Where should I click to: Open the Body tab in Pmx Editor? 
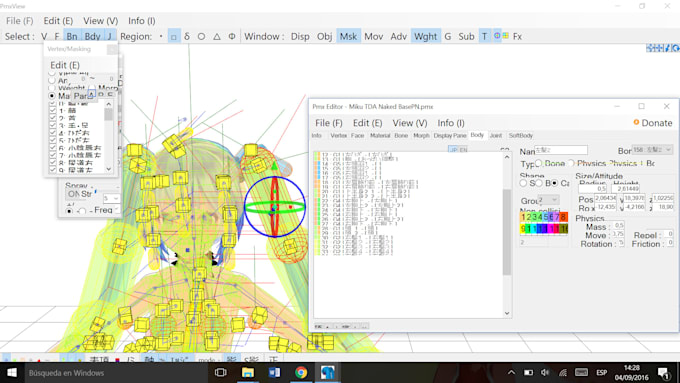pos(477,135)
